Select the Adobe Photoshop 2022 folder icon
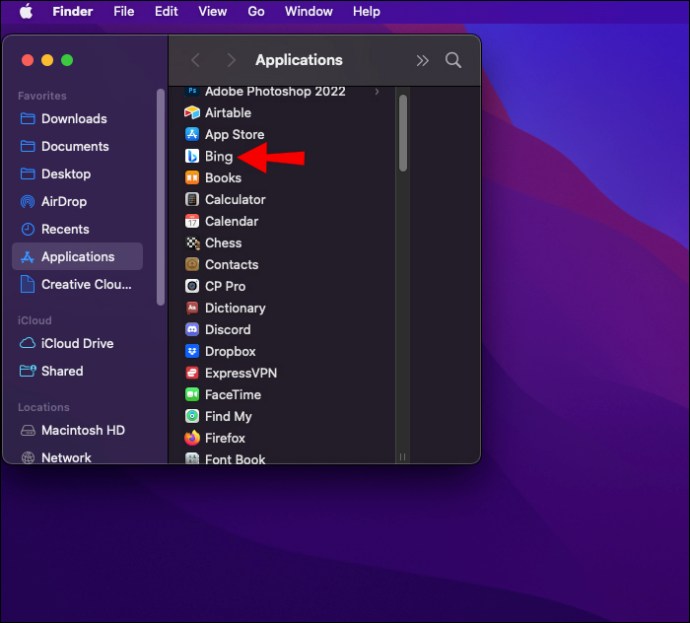Screen dimensions: 690x623 (192, 91)
